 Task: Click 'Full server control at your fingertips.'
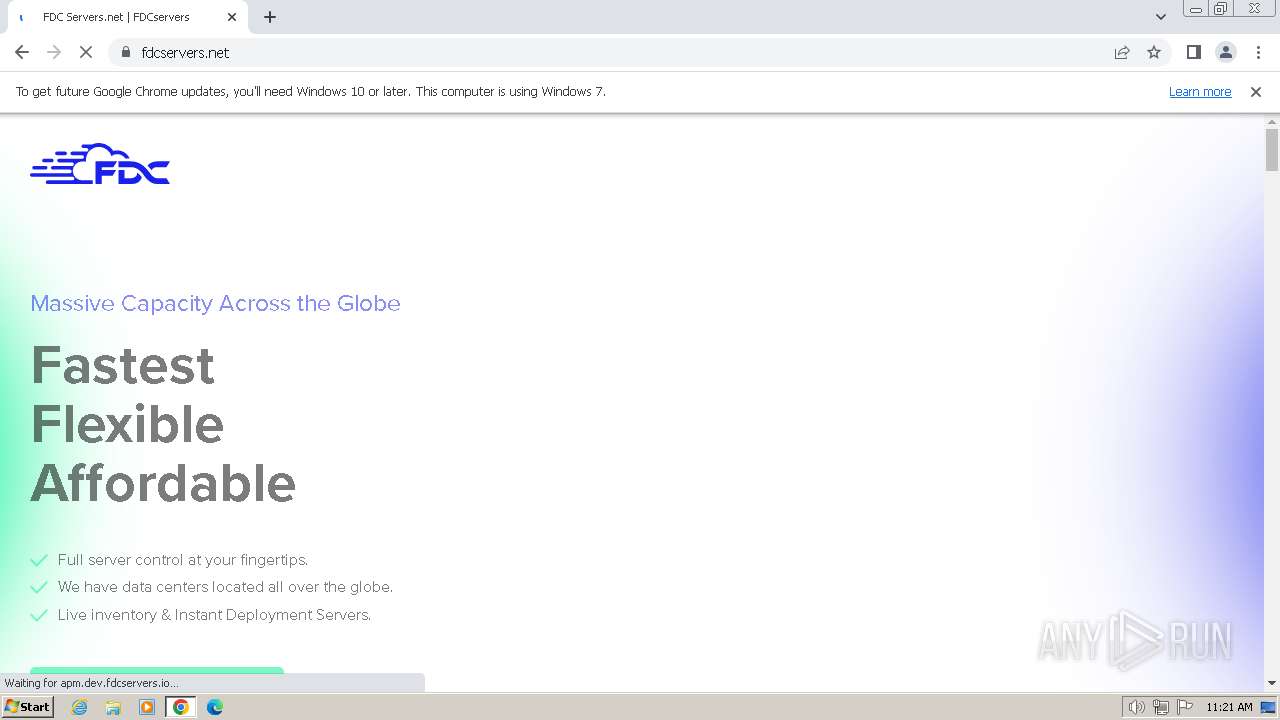click(183, 560)
